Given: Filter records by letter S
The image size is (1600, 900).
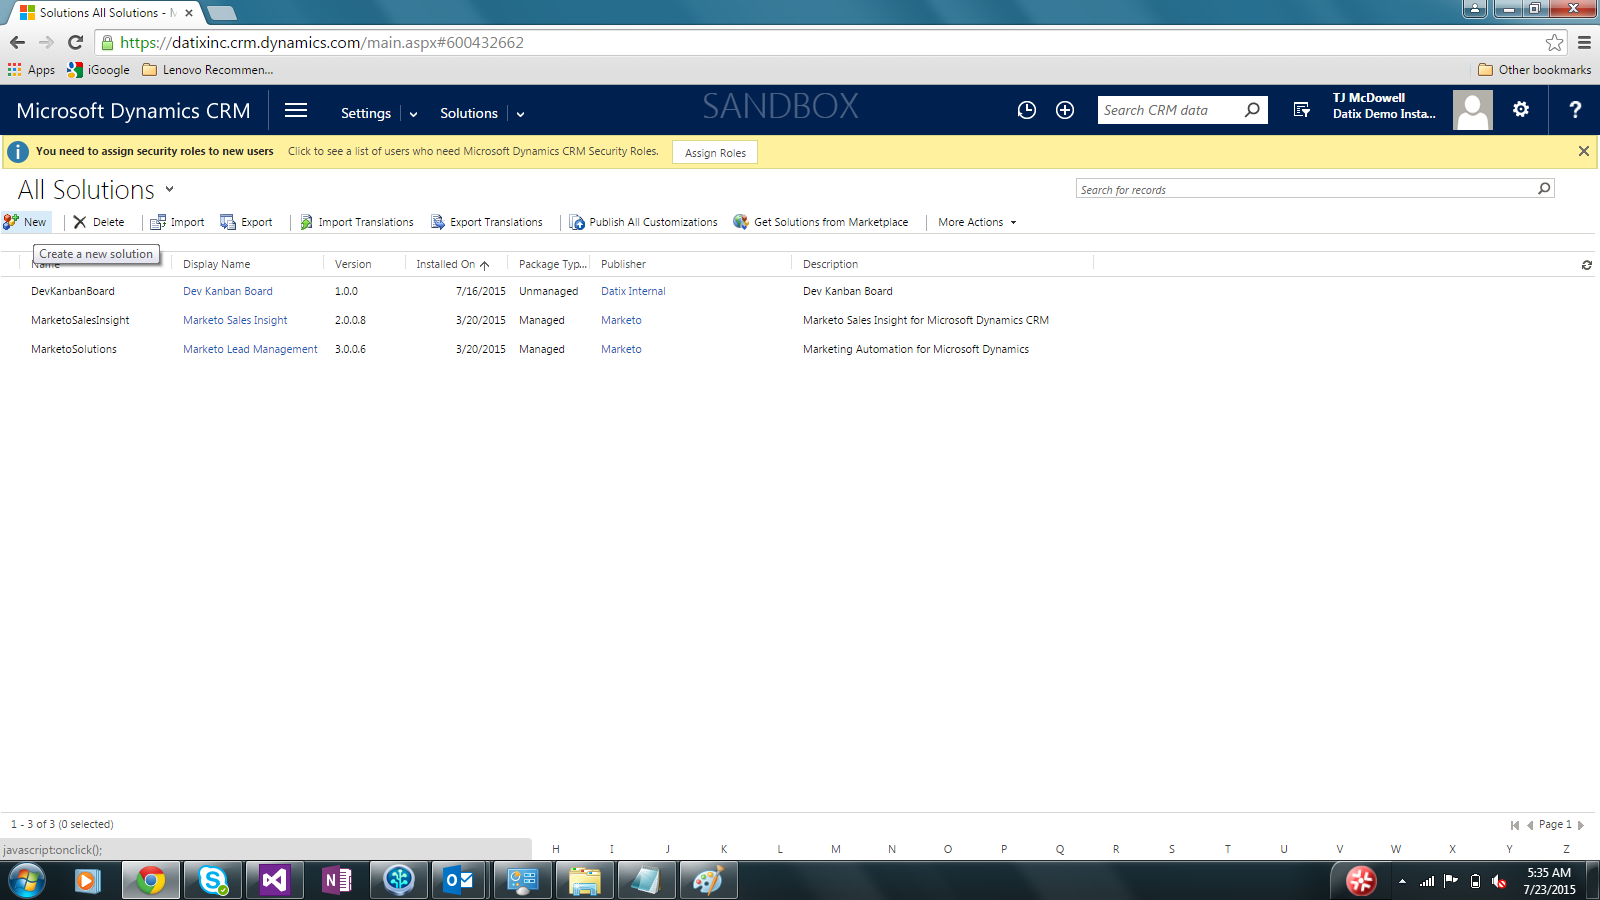Looking at the screenshot, I should pos(1172,849).
